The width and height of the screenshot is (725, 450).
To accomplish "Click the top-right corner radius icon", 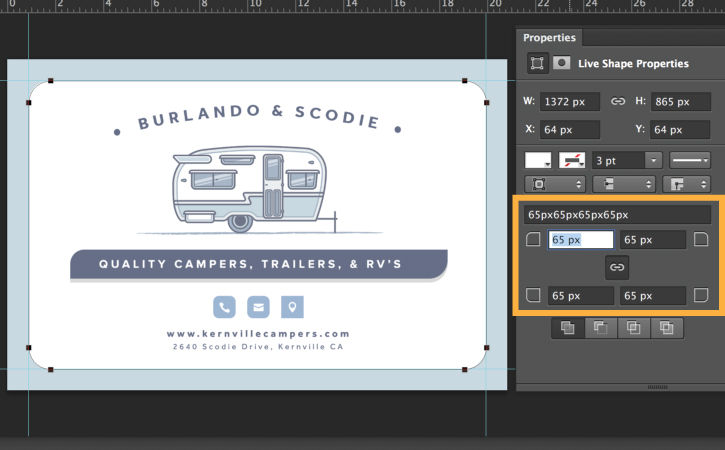I will pyautogui.click(x=700, y=239).
